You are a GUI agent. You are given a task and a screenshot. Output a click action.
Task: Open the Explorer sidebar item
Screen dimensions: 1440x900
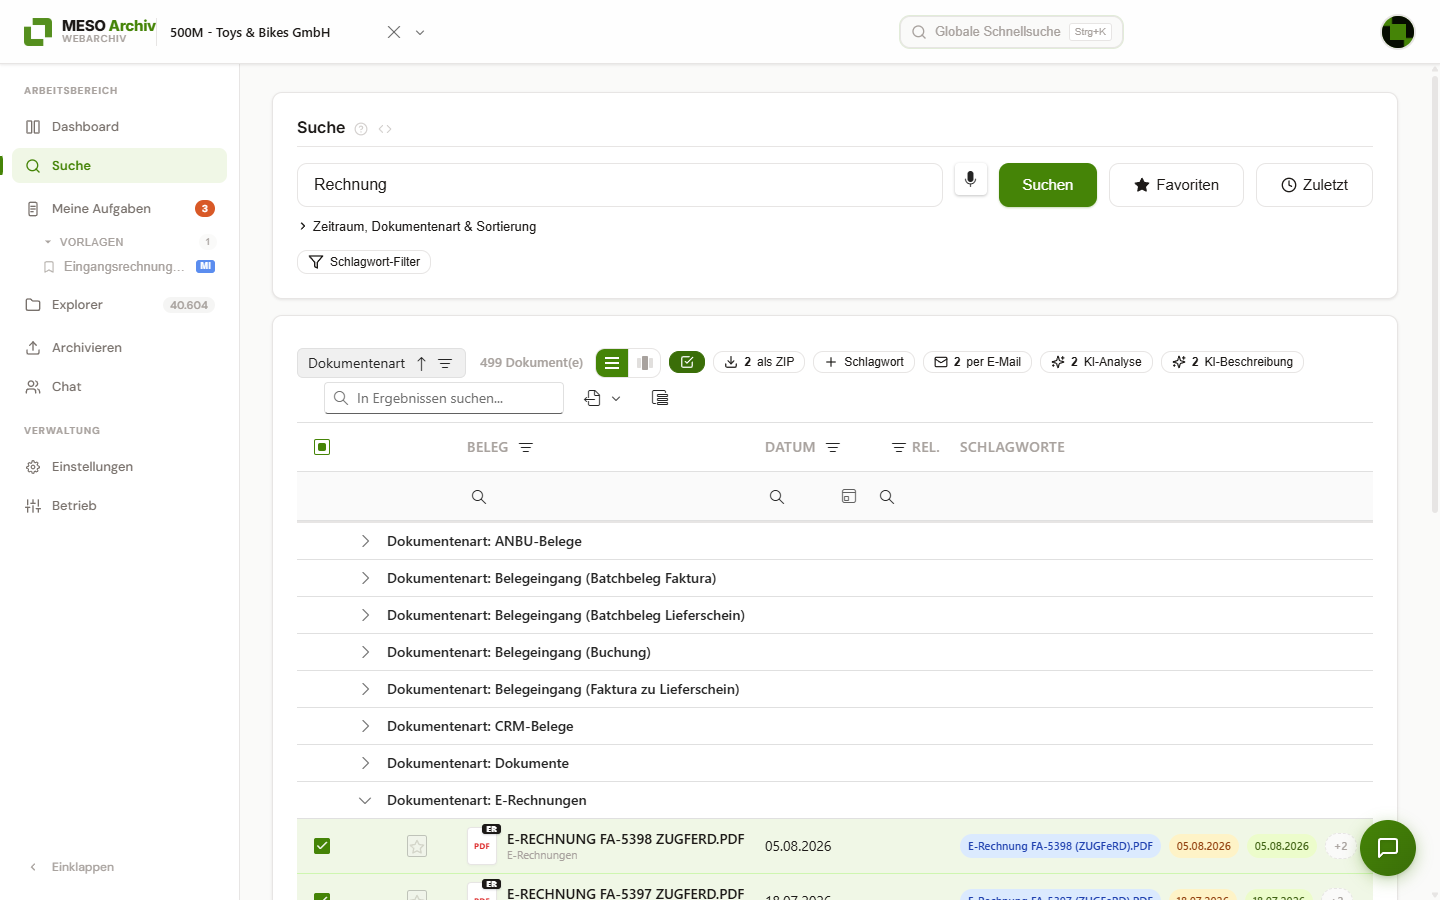click(120, 305)
